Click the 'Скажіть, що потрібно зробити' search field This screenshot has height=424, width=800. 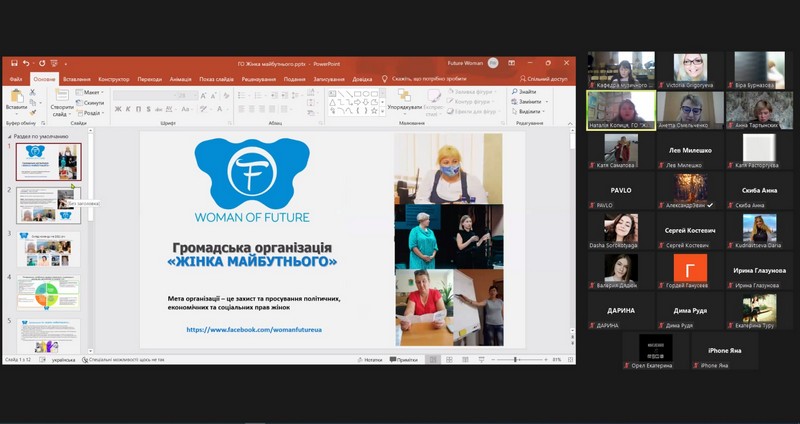click(429, 79)
